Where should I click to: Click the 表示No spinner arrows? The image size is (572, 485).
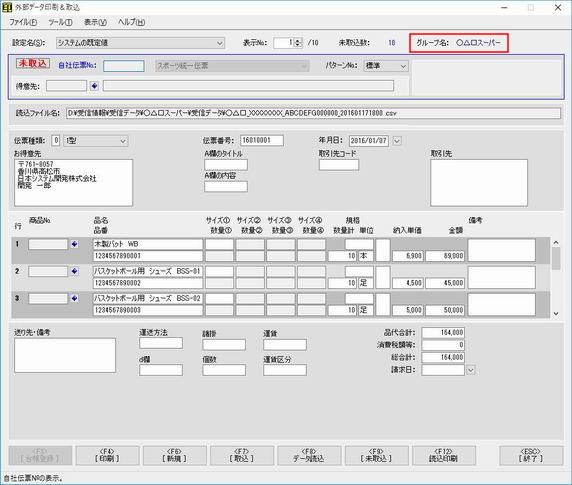[298, 43]
